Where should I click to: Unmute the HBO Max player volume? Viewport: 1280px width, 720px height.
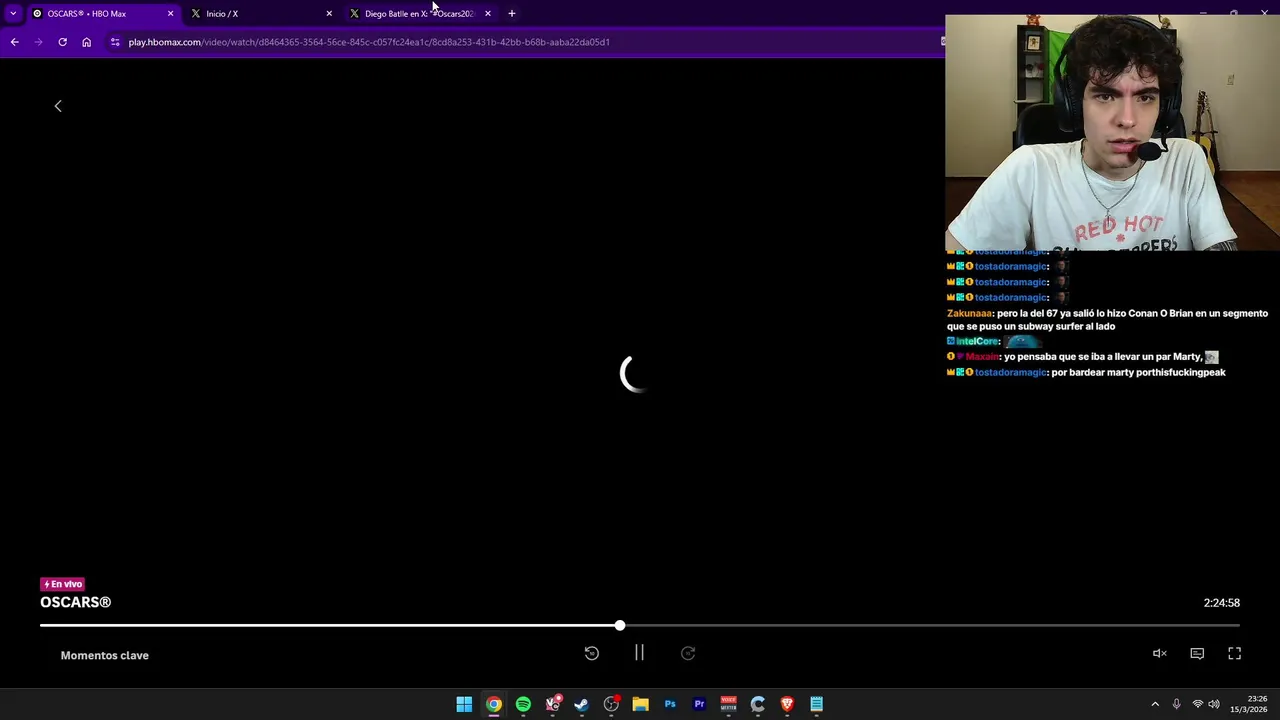(x=1160, y=653)
